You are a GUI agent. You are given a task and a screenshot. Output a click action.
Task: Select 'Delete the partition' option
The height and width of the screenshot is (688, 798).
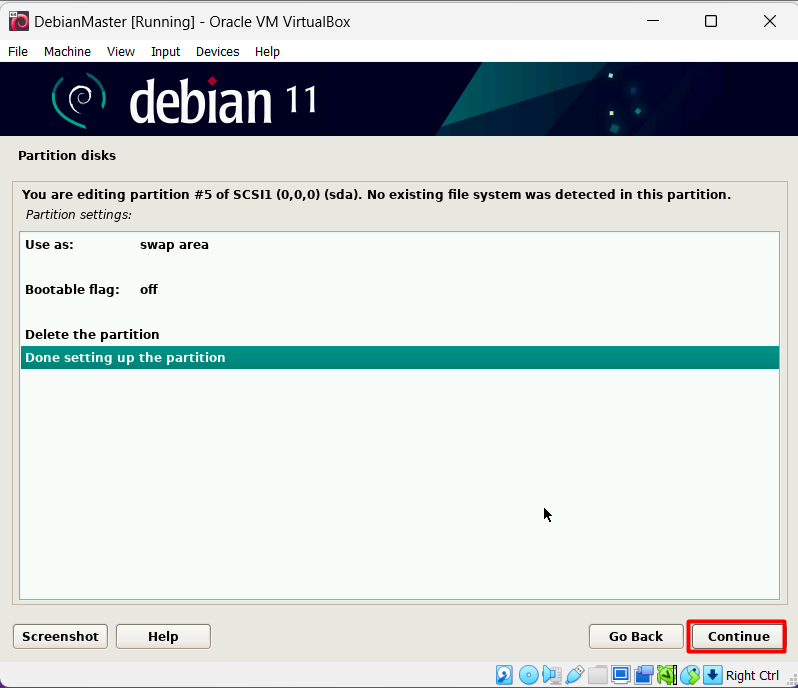pyautogui.click(x=400, y=334)
